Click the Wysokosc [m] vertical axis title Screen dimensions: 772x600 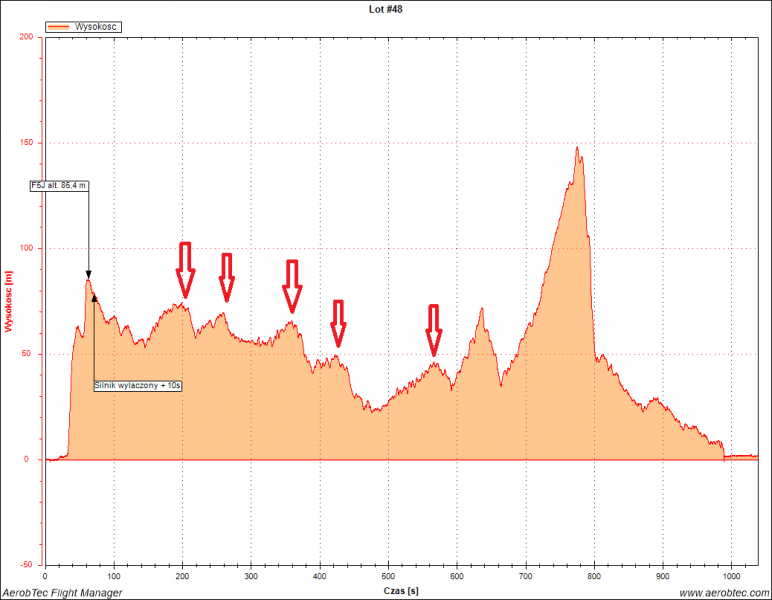click(x=9, y=301)
